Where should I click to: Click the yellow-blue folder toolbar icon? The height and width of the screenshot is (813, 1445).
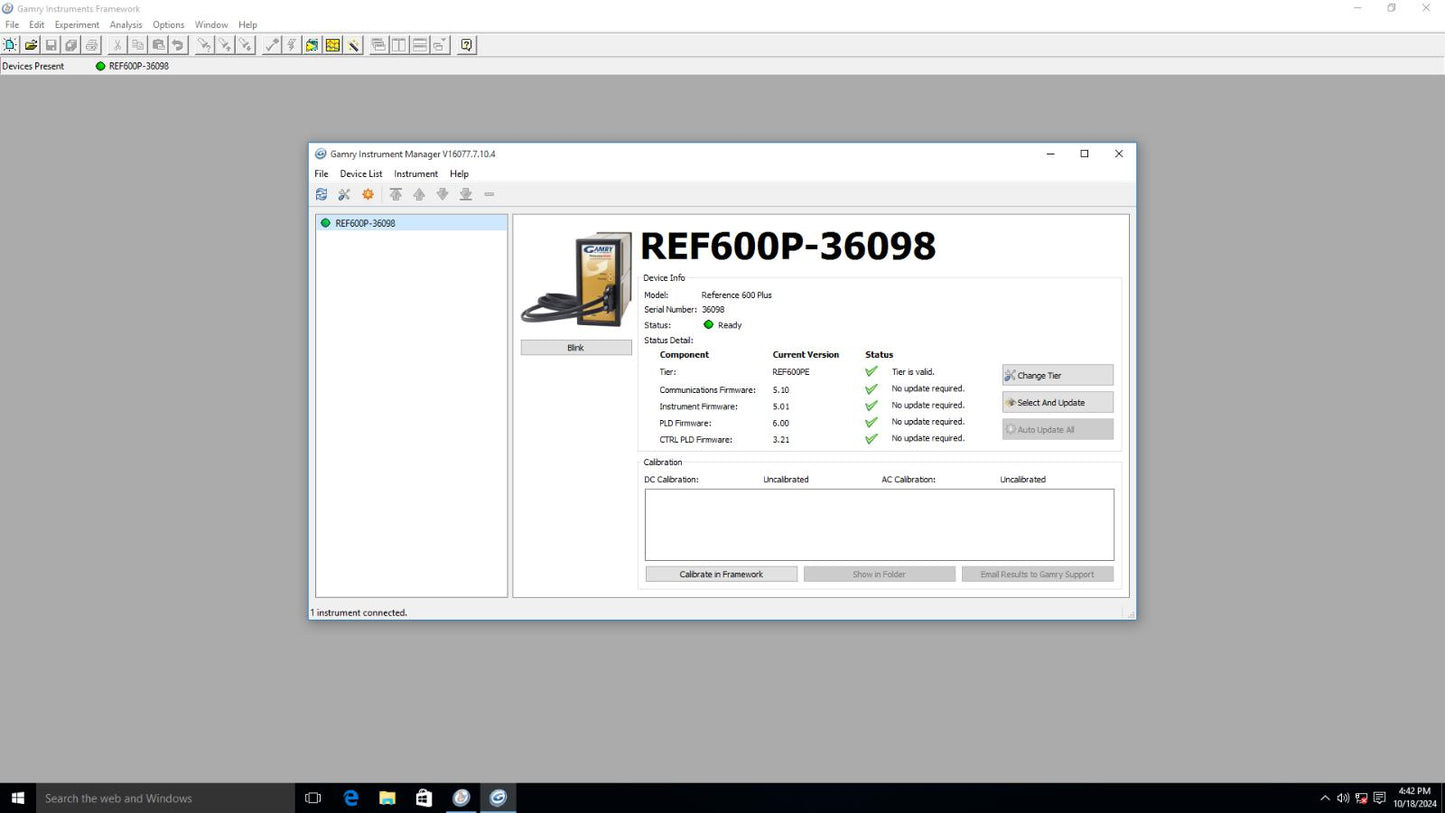click(x=312, y=45)
